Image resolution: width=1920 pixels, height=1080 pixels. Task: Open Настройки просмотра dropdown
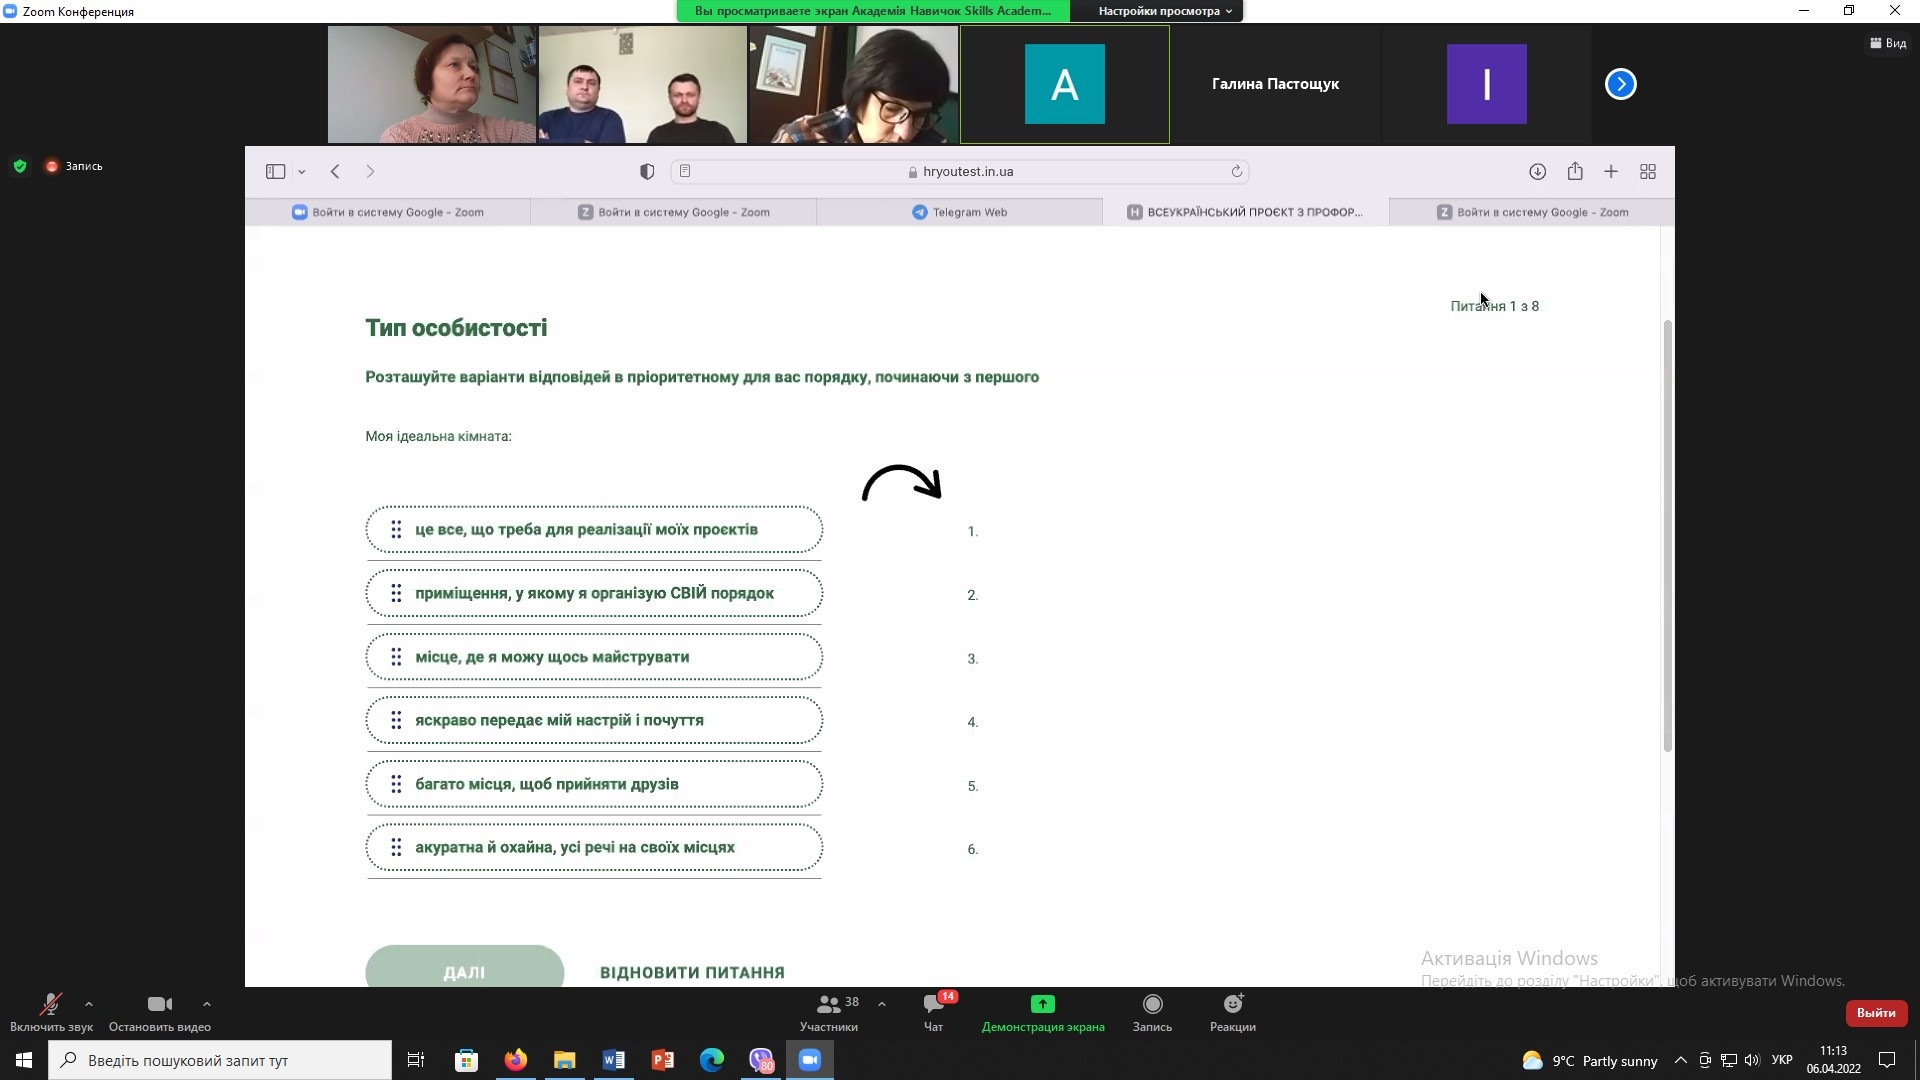(x=1164, y=11)
